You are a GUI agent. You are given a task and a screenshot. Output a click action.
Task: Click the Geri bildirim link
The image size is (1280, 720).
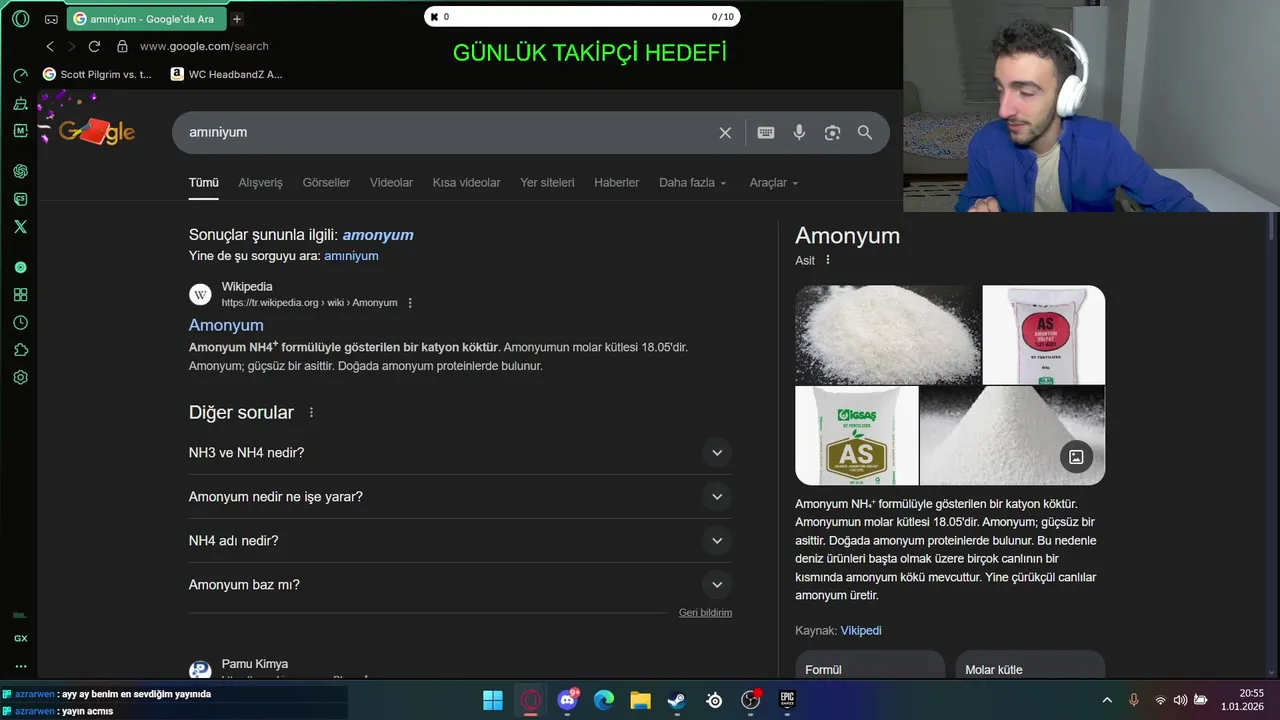705,613
